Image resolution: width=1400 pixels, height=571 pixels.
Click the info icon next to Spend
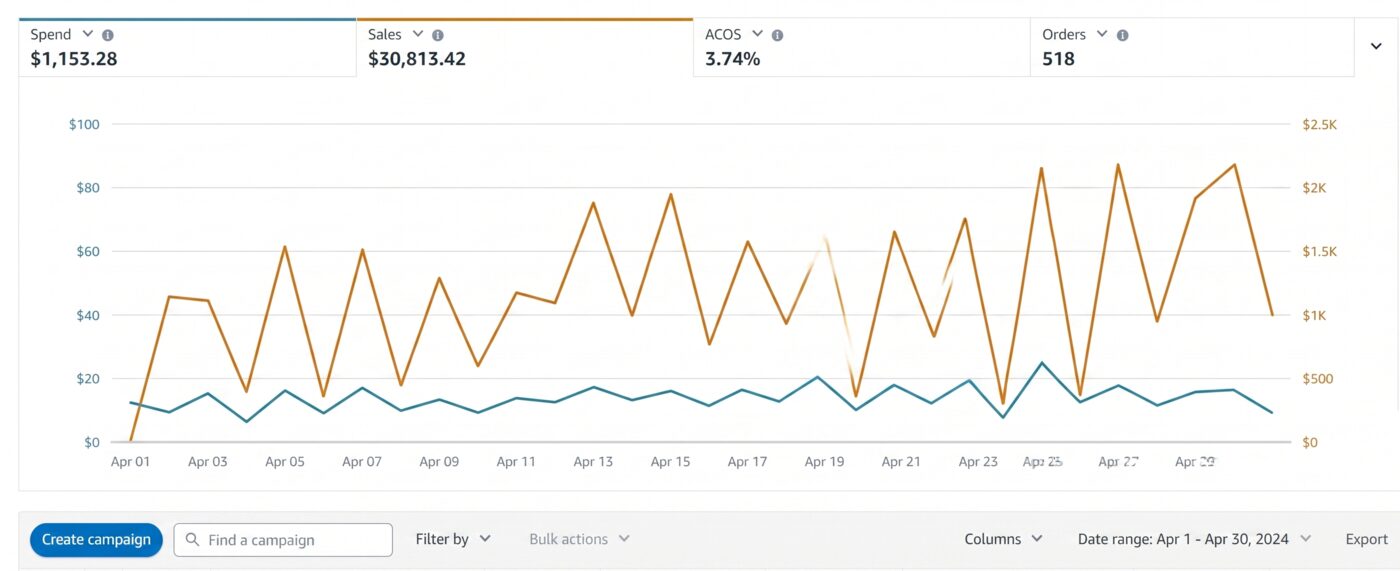click(x=107, y=35)
